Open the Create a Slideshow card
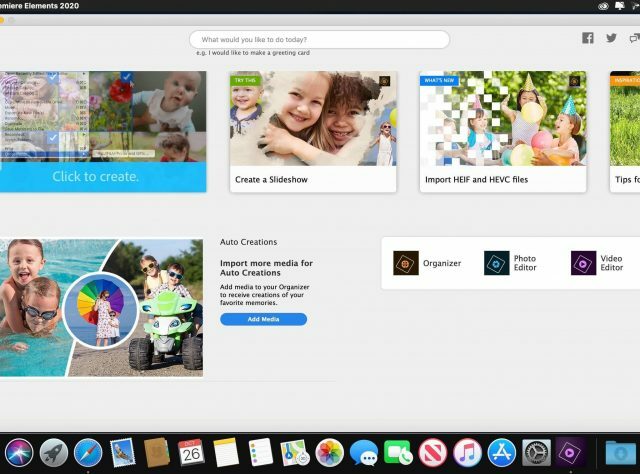The height and width of the screenshot is (474, 640). click(x=313, y=131)
